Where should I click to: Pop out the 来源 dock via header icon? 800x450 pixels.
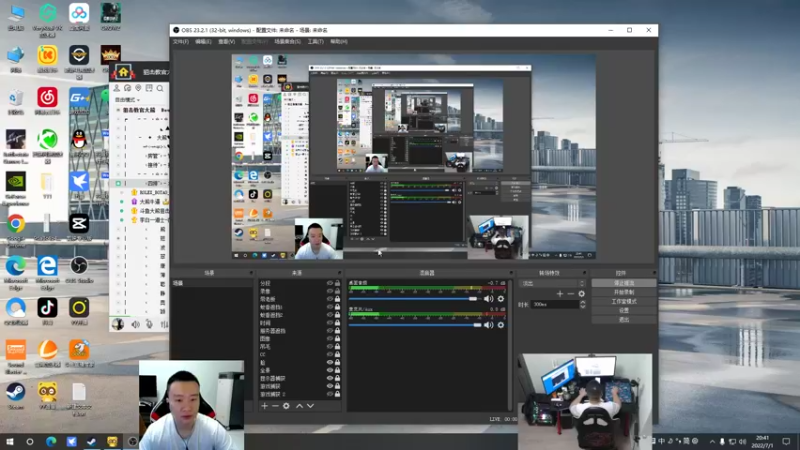340,273
